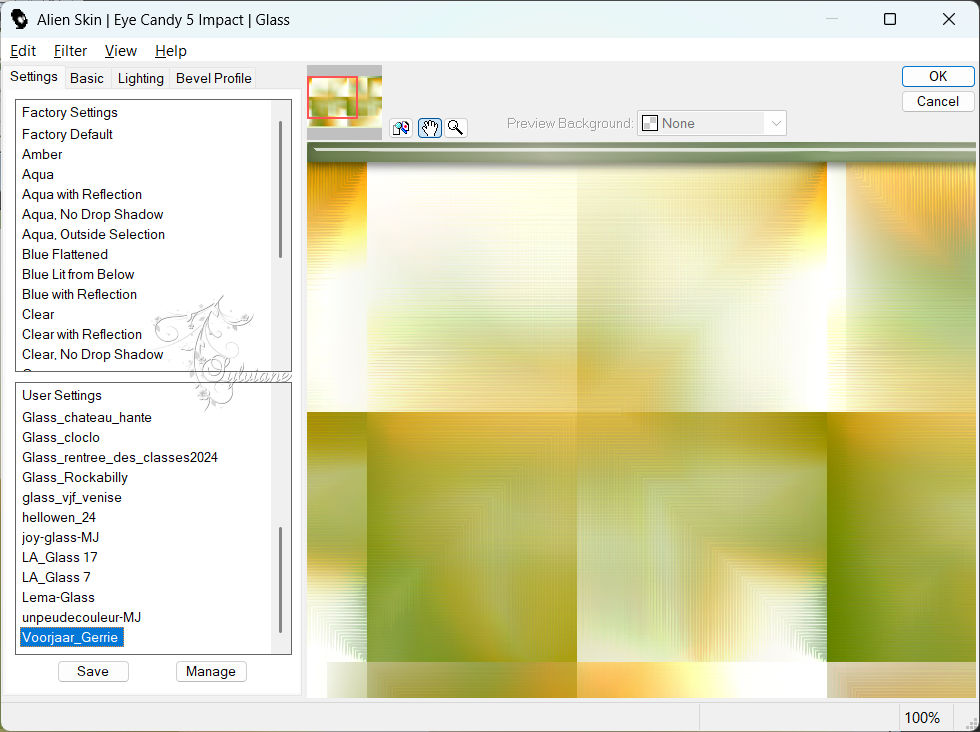Toggle the original/preview compare icon
Screen dimensions: 980x732
[401, 128]
